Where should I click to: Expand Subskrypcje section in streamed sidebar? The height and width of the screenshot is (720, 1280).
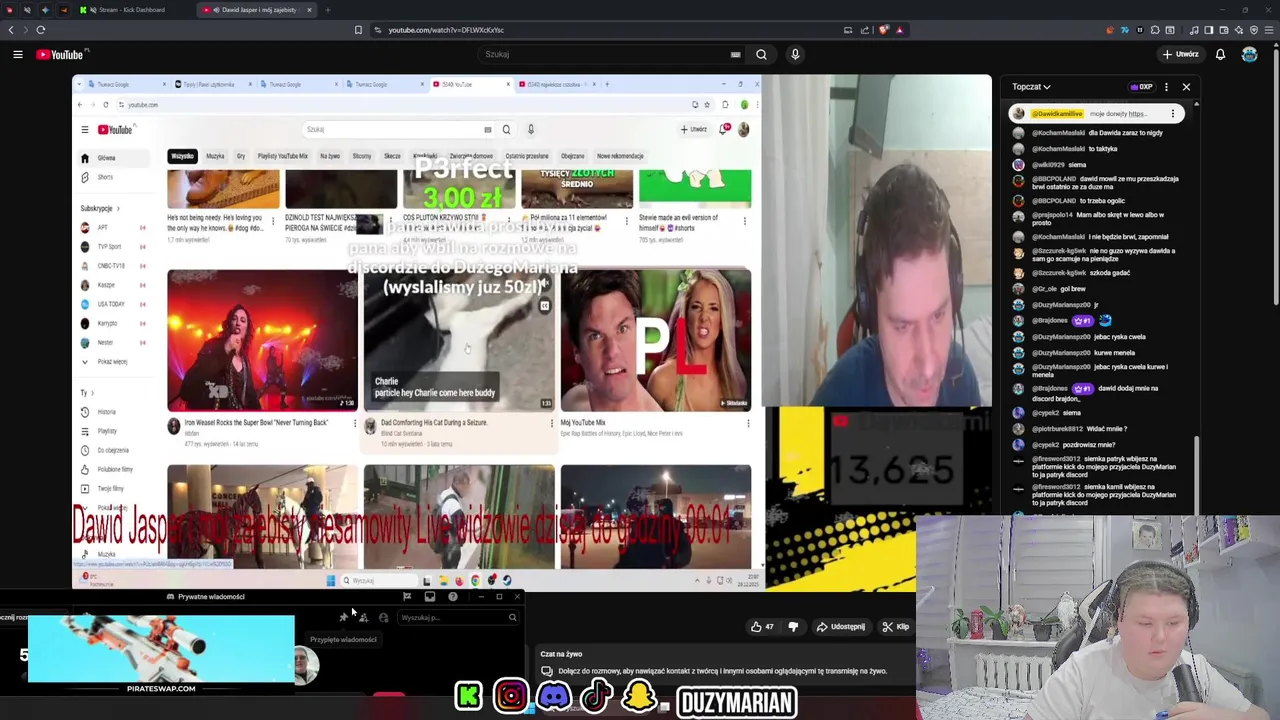[x=100, y=208]
